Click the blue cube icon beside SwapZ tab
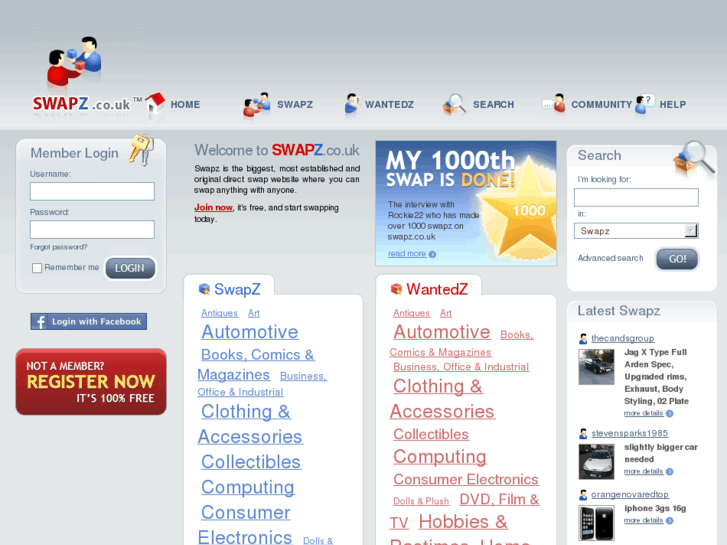Viewport: 727px width, 545px height. pyautogui.click(x=204, y=289)
